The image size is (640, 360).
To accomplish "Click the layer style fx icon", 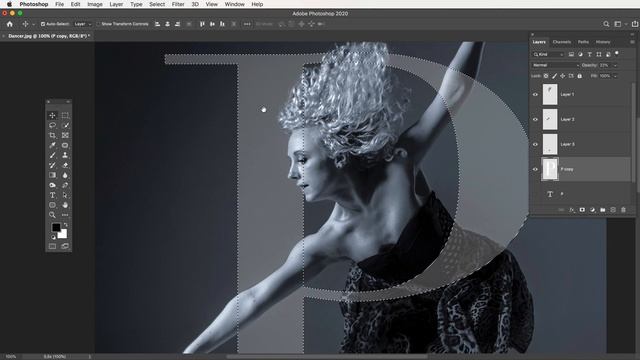I will tap(571, 210).
